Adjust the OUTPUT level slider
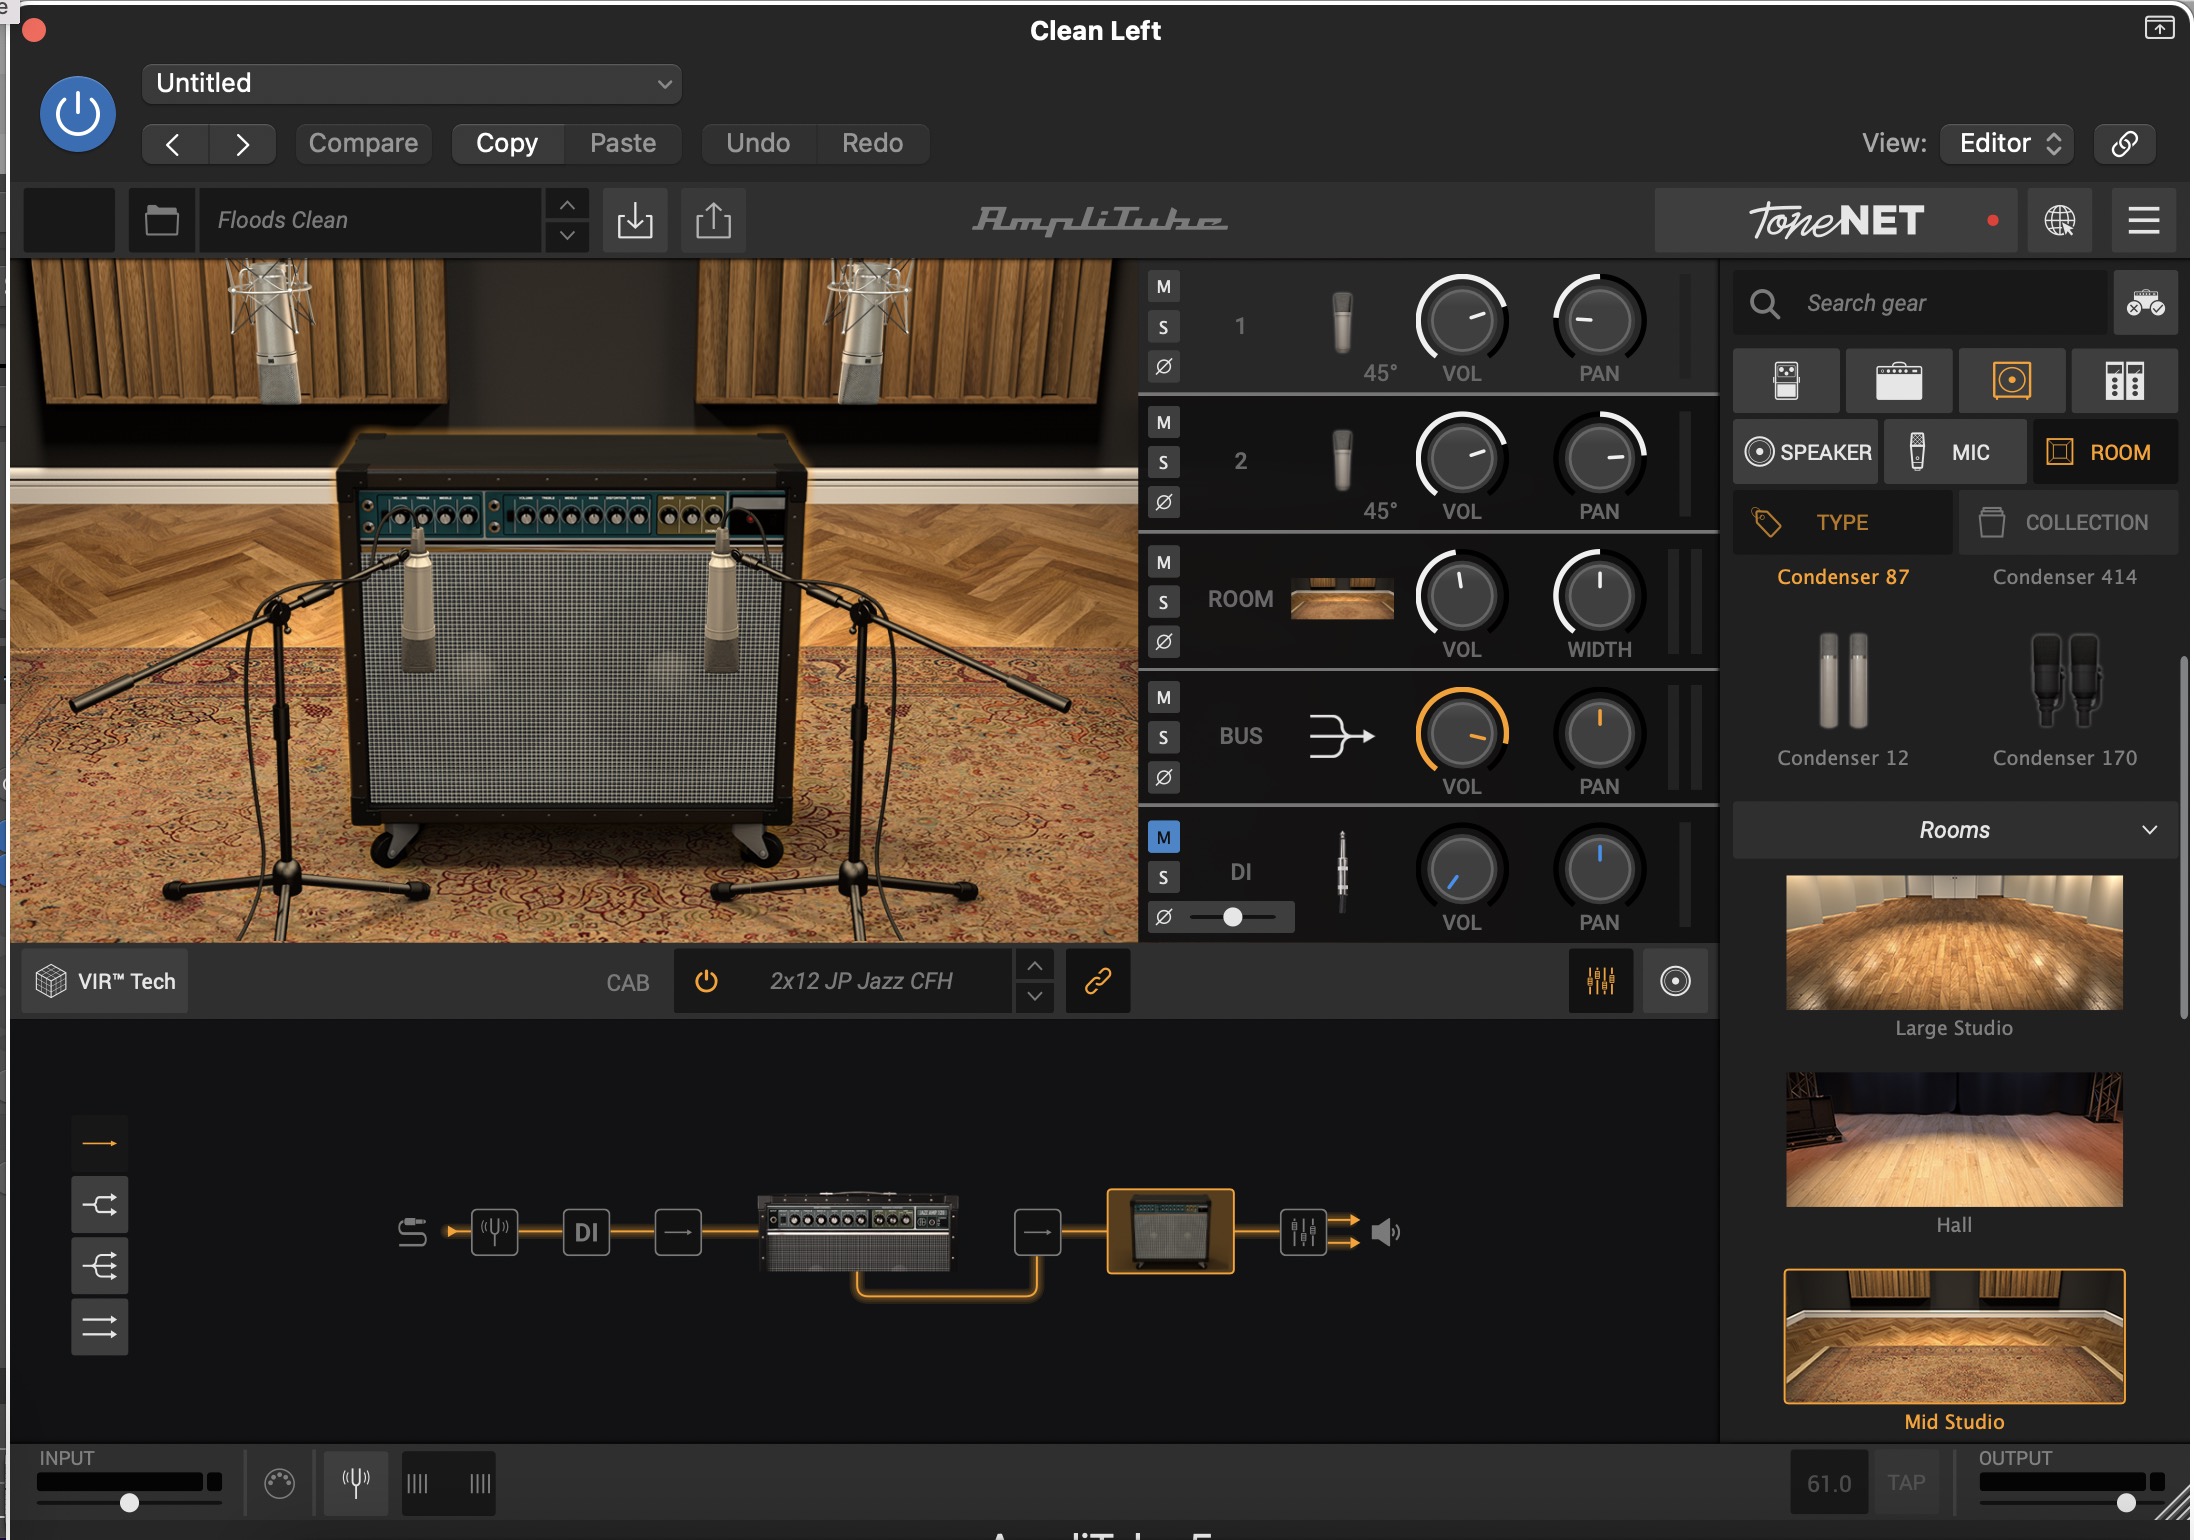Screen dimensions: 2194x1540 [x=2126, y=1503]
